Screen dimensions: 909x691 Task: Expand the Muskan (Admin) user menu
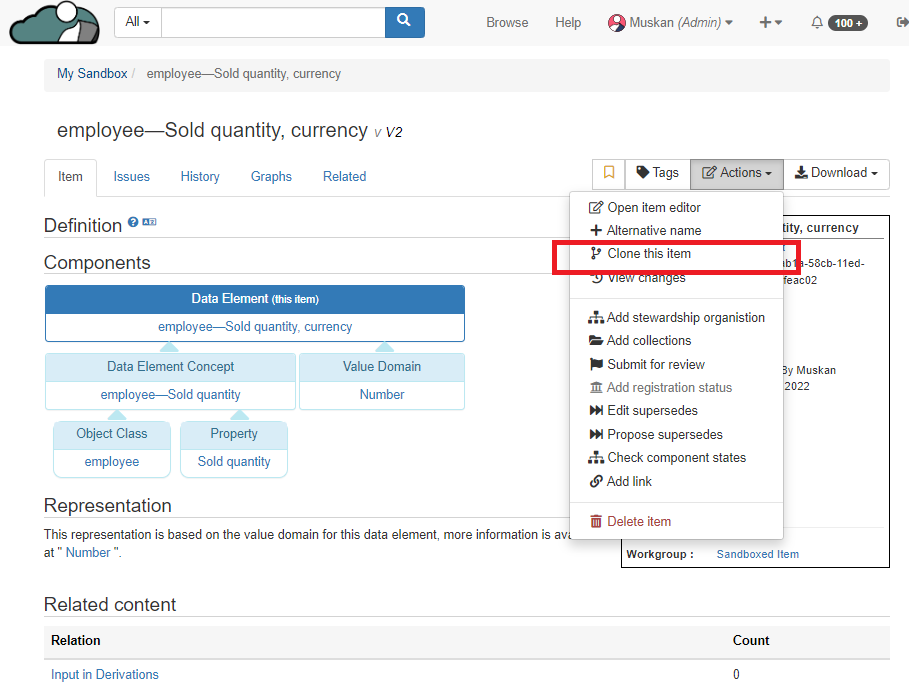coord(670,22)
